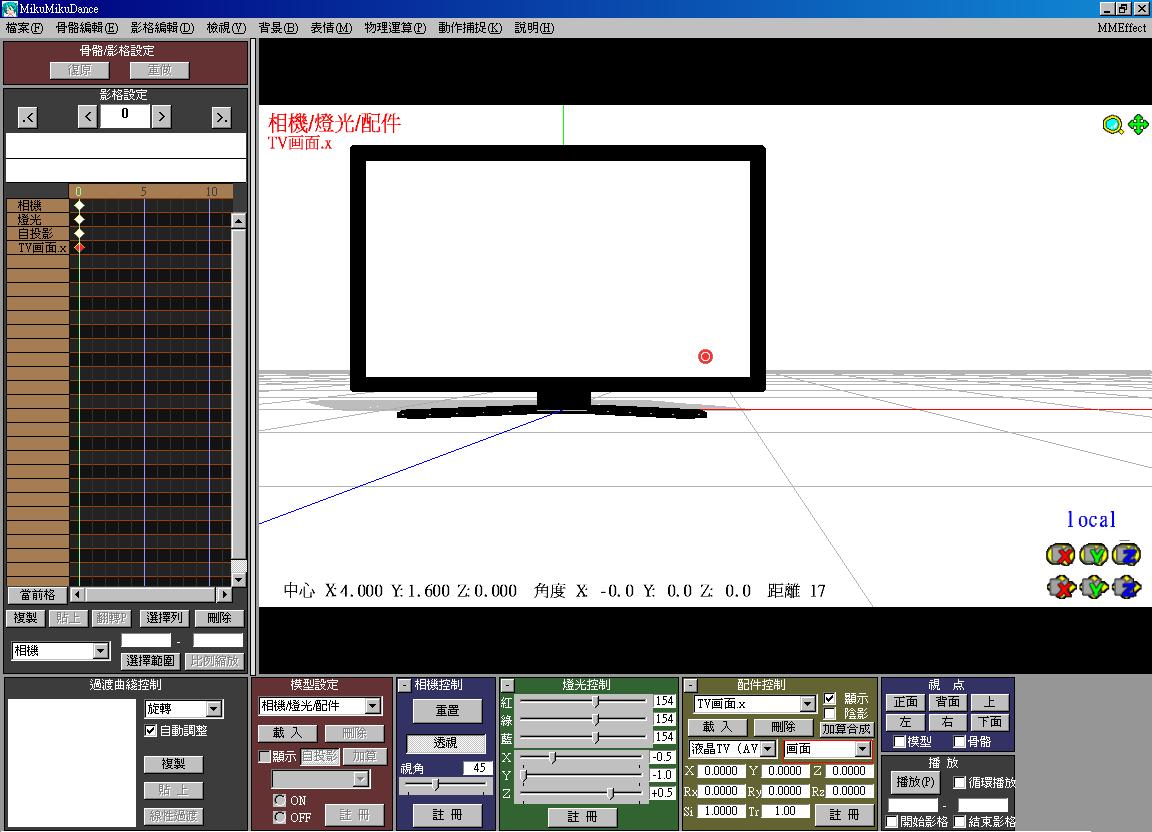Image resolution: width=1152 pixels, height=832 pixels.
Task: Click the green four-arrow pan view icon
Action: tap(1138, 125)
